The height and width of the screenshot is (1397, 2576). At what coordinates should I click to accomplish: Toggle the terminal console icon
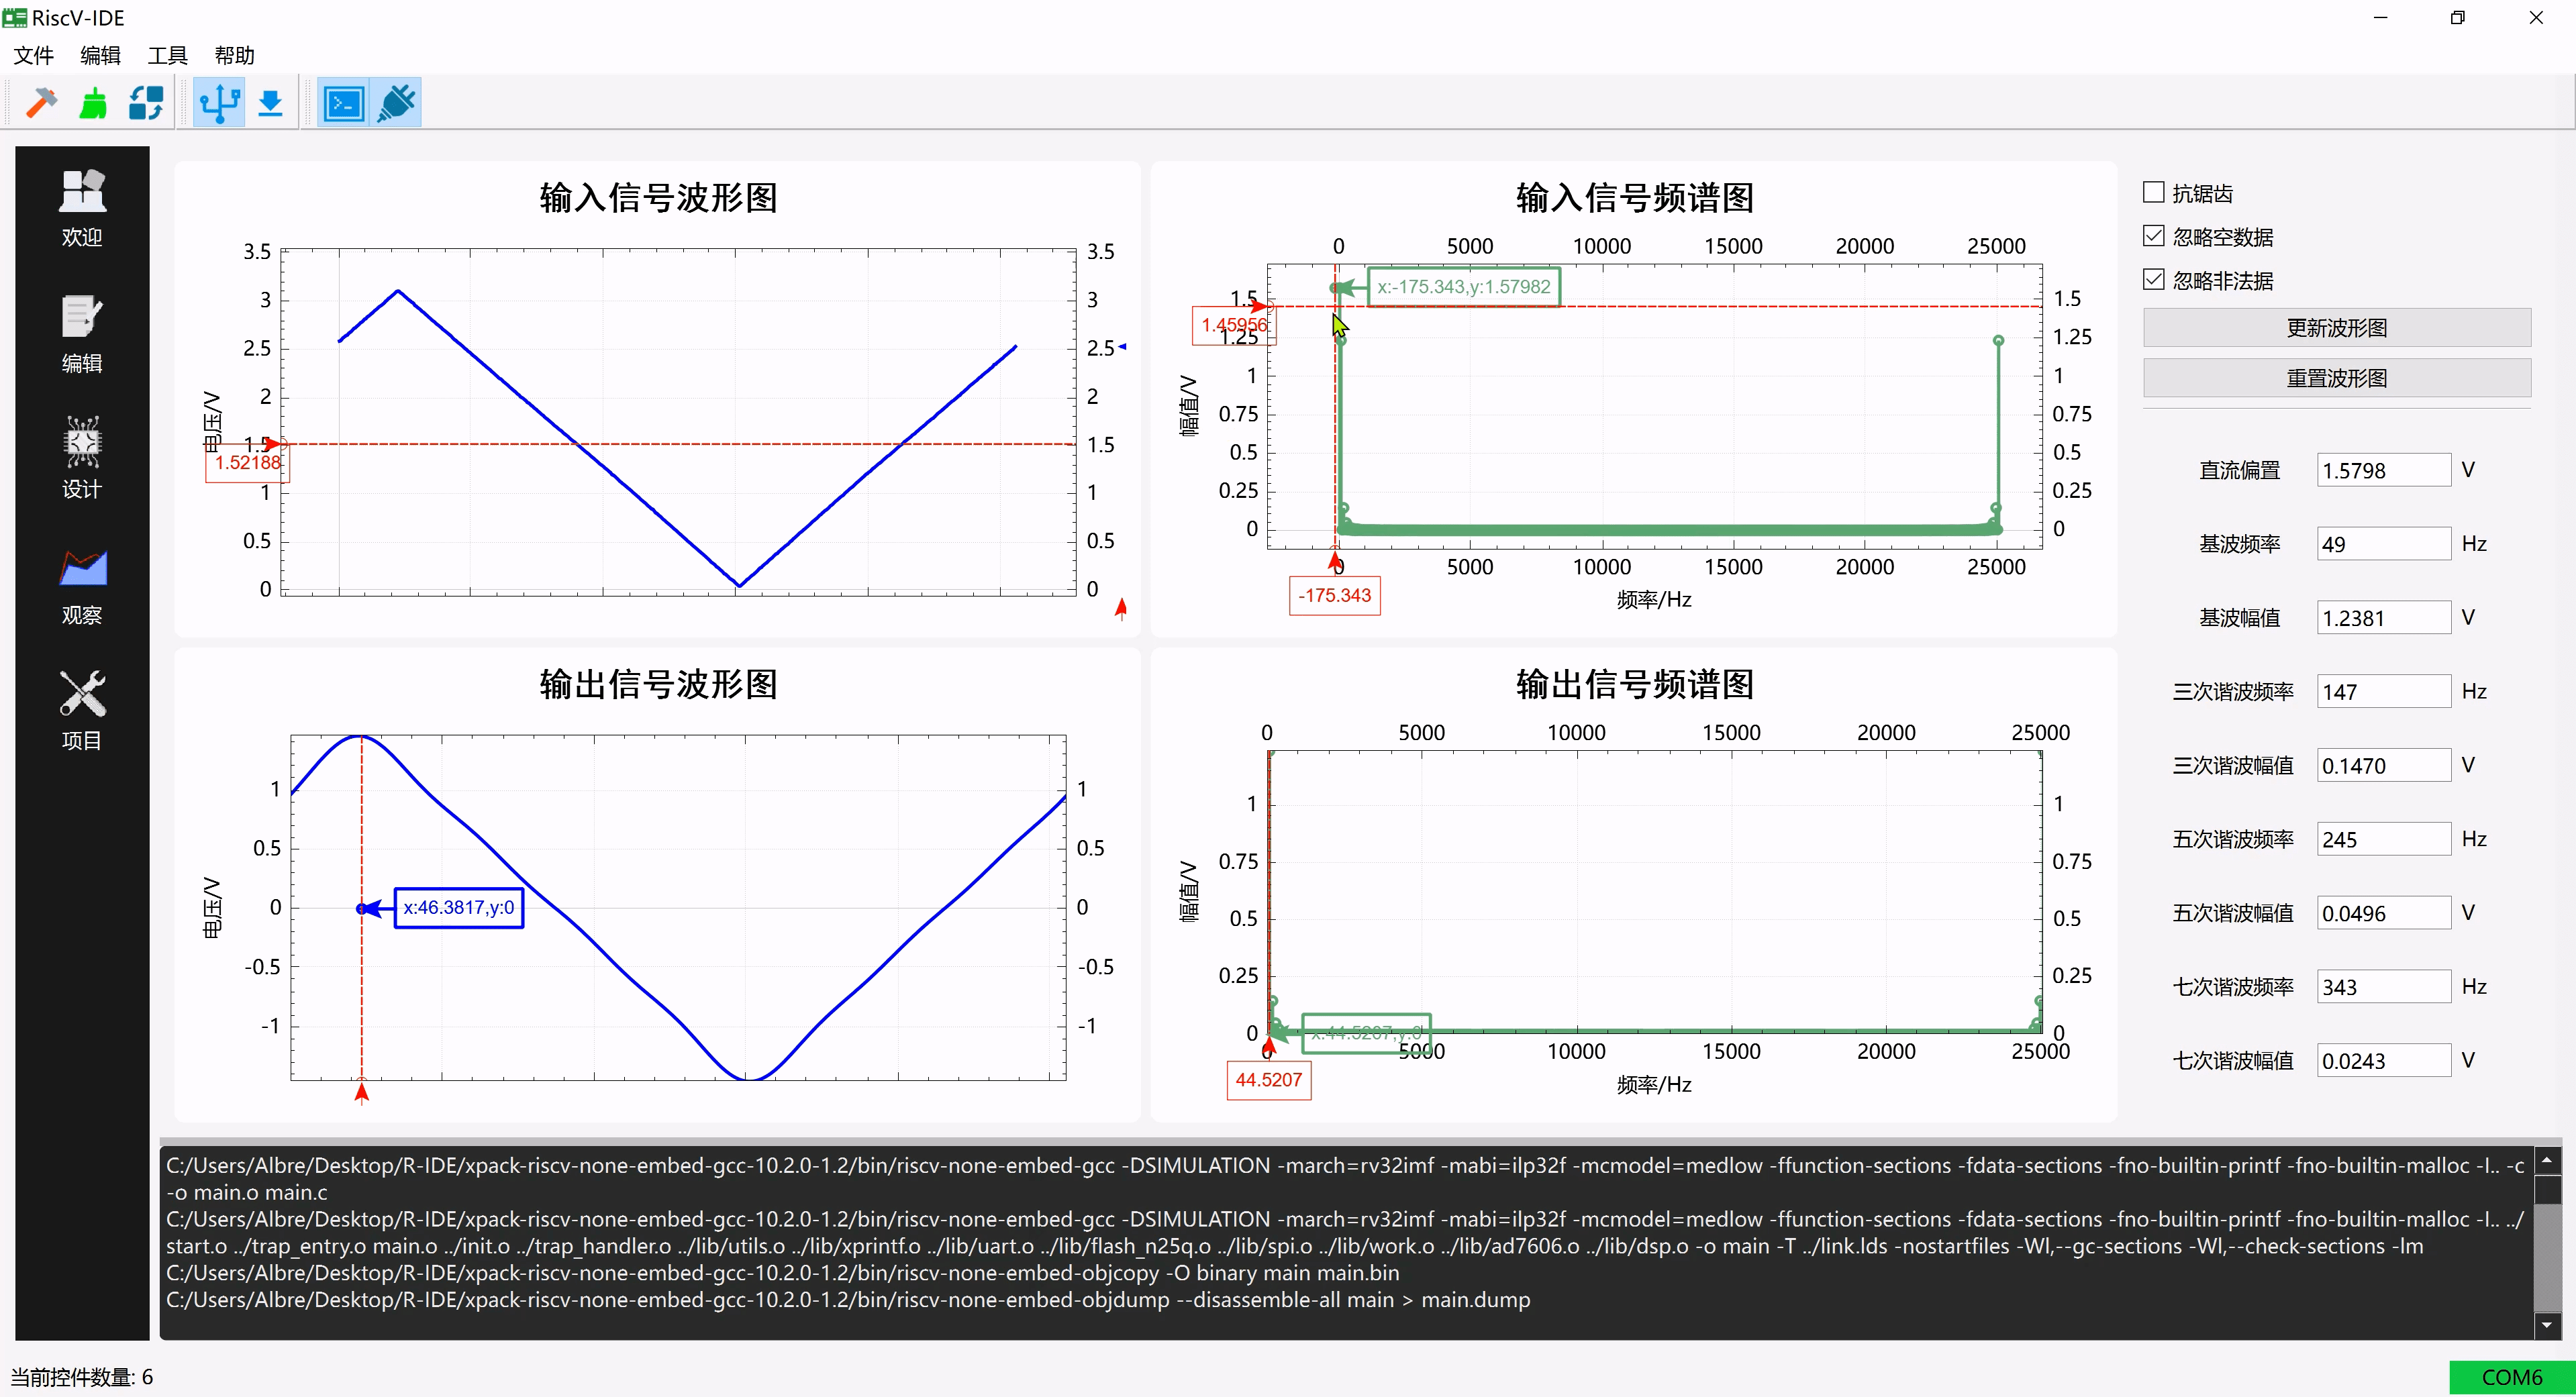[x=345, y=103]
